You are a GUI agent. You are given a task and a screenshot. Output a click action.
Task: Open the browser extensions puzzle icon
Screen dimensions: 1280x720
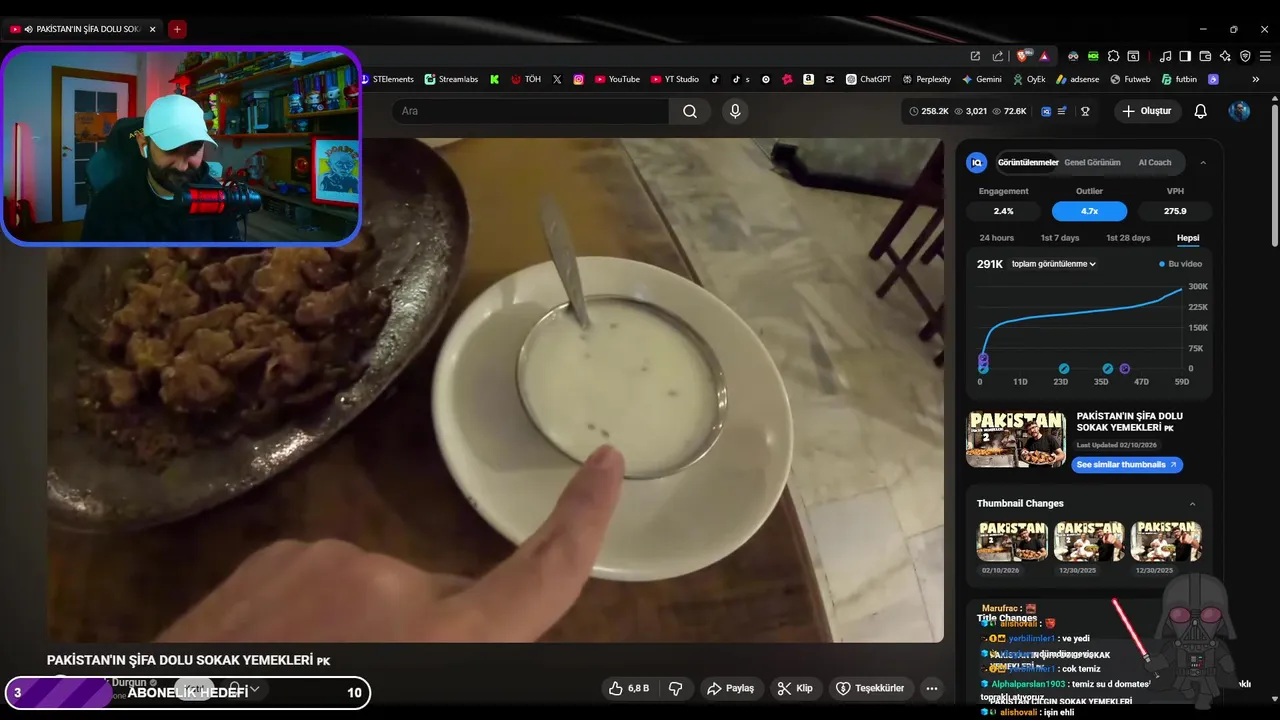coord(1113,56)
